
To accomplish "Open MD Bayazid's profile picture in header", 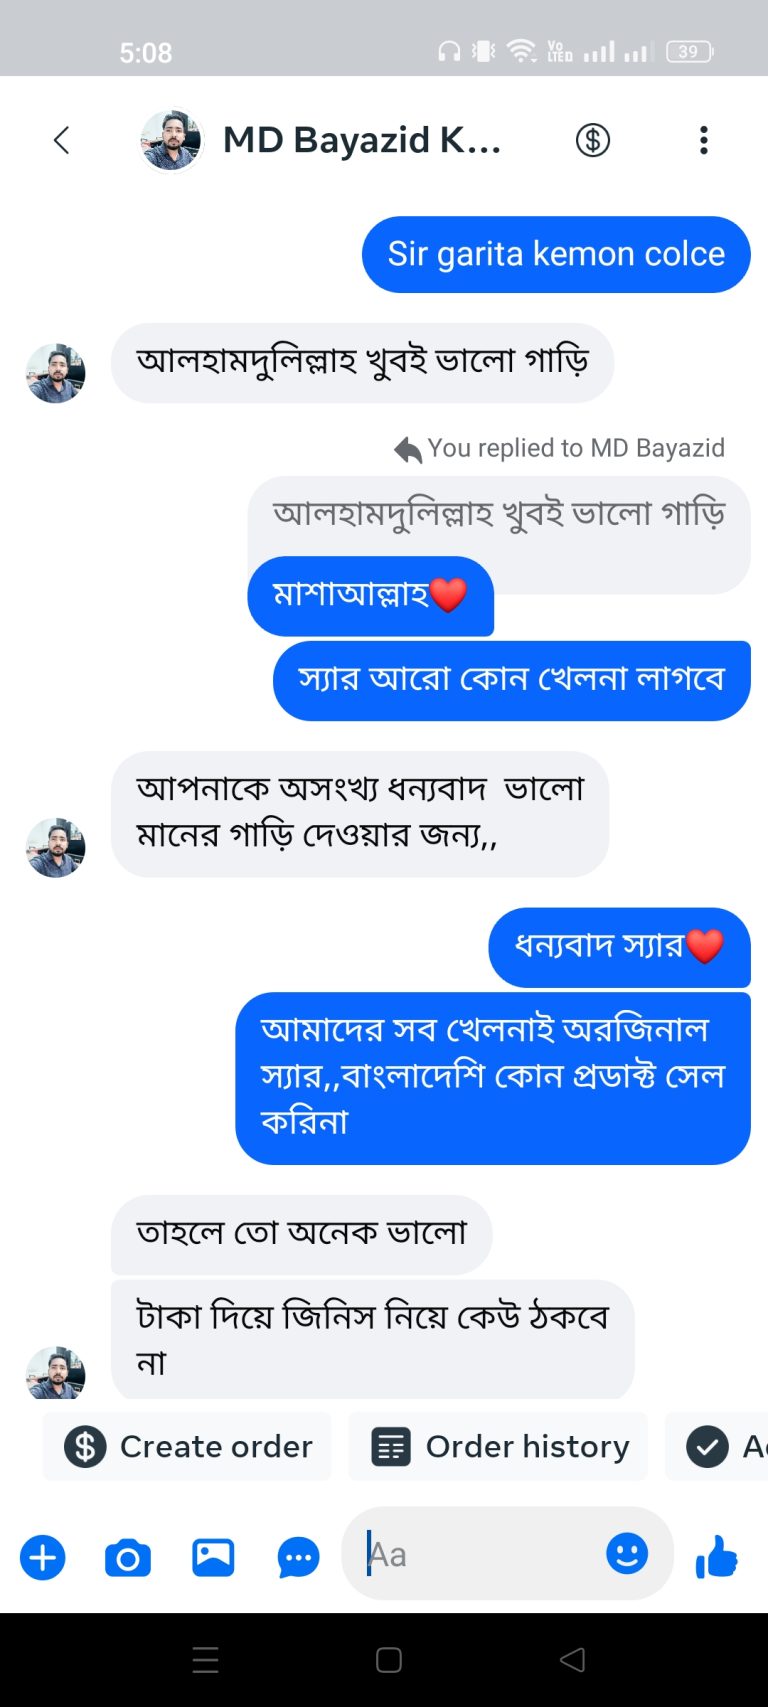I will pos(171,140).
